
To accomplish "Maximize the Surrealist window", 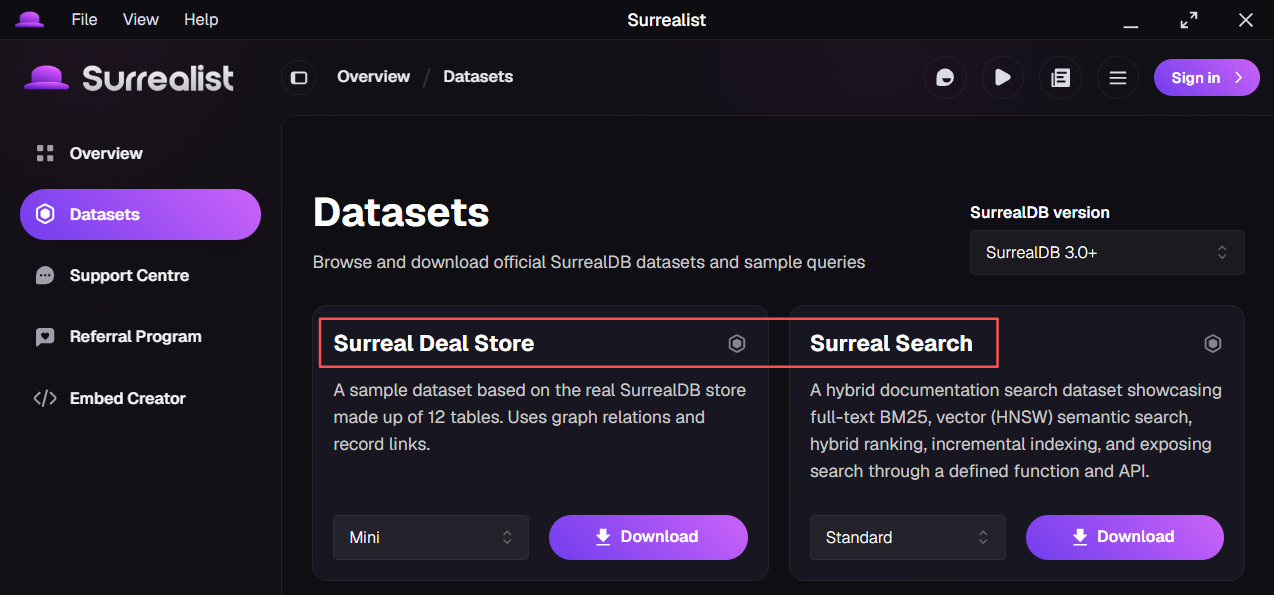I will [x=1189, y=20].
